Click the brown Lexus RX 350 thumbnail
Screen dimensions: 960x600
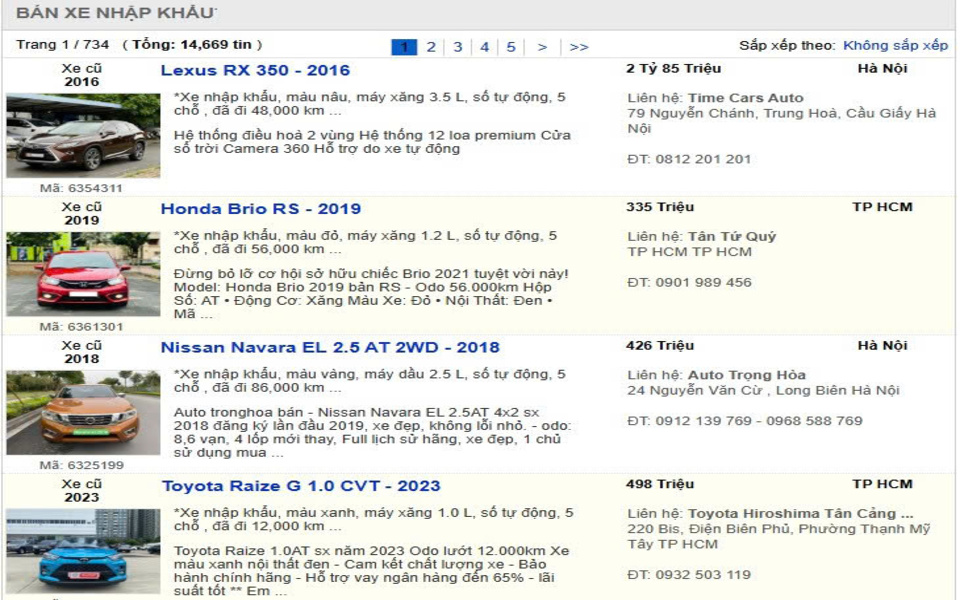[83, 136]
